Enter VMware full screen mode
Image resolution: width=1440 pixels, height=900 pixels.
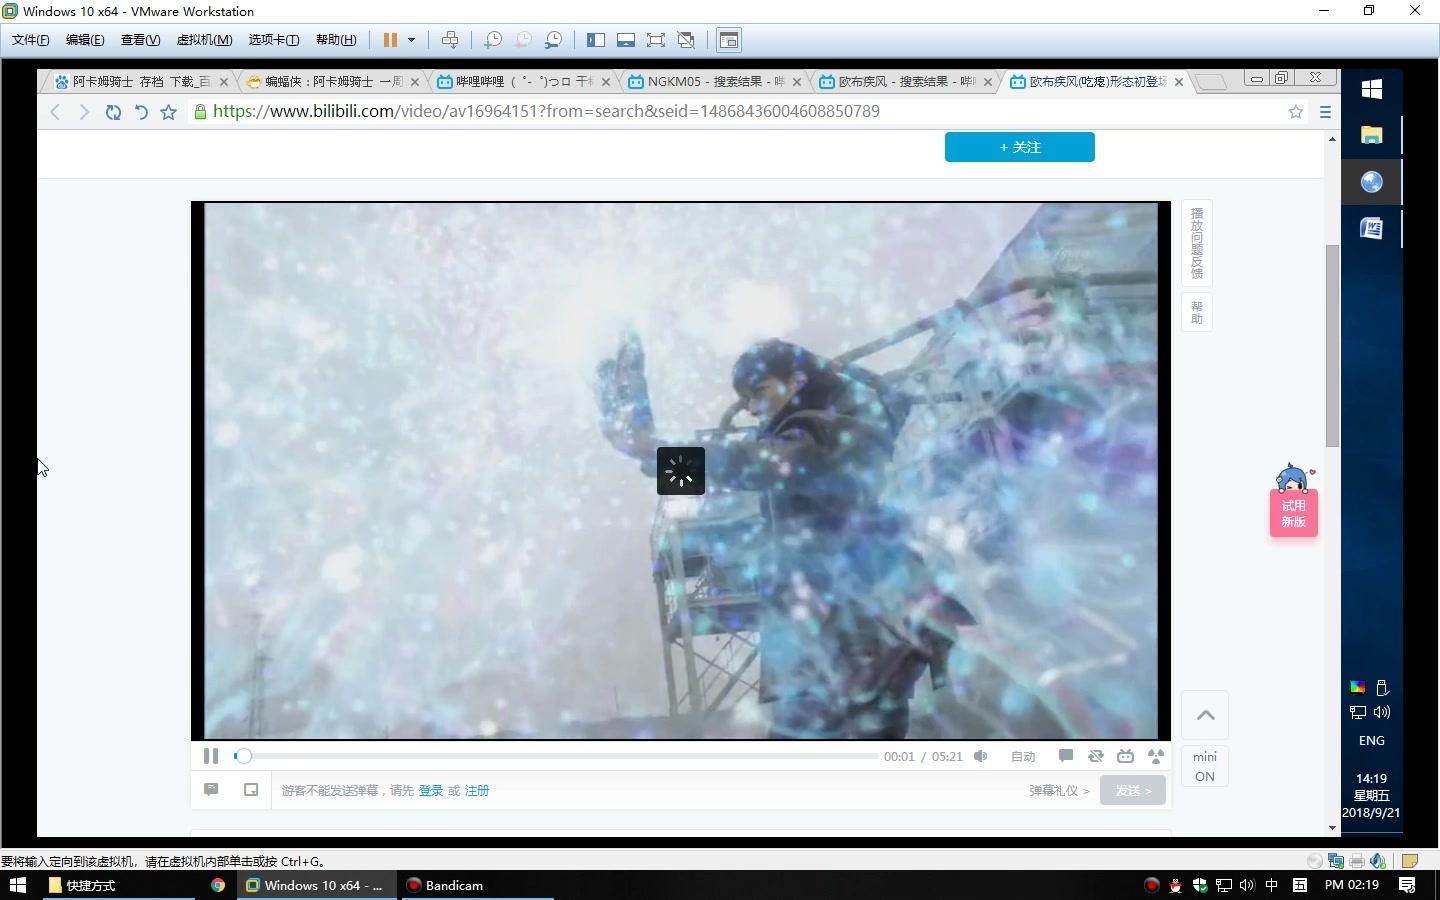pyautogui.click(x=656, y=40)
